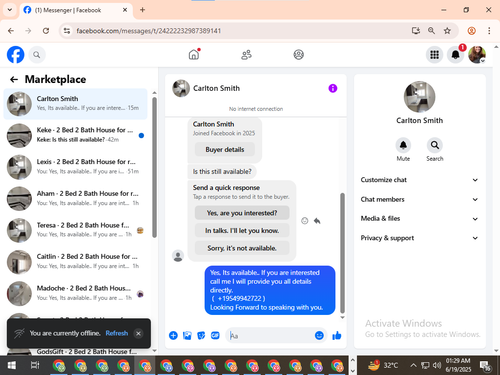500x375 pixels.
Task: Open the taskbar clock and date
Action: [x=458, y=365]
